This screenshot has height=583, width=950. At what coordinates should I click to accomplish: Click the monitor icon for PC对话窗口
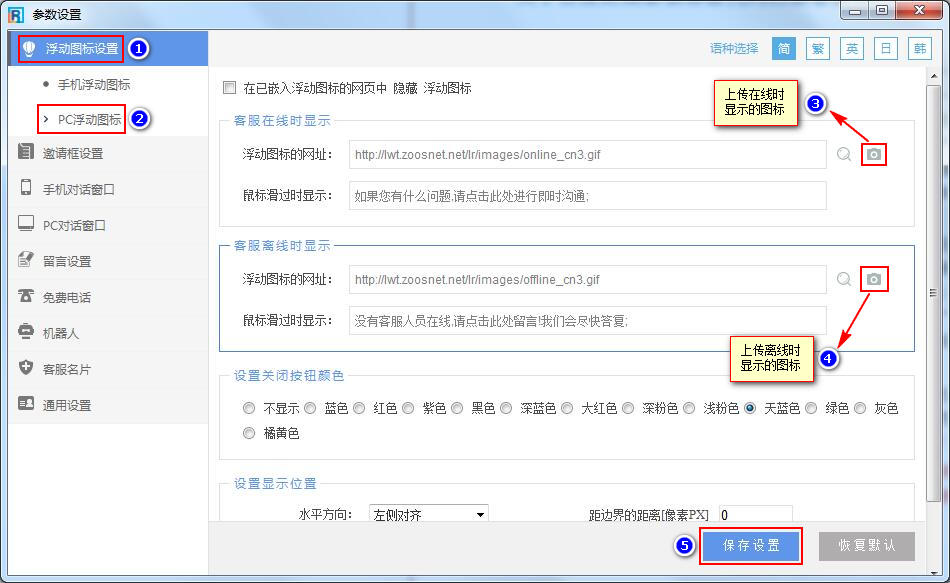pyautogui.click(x=26, y=224)
